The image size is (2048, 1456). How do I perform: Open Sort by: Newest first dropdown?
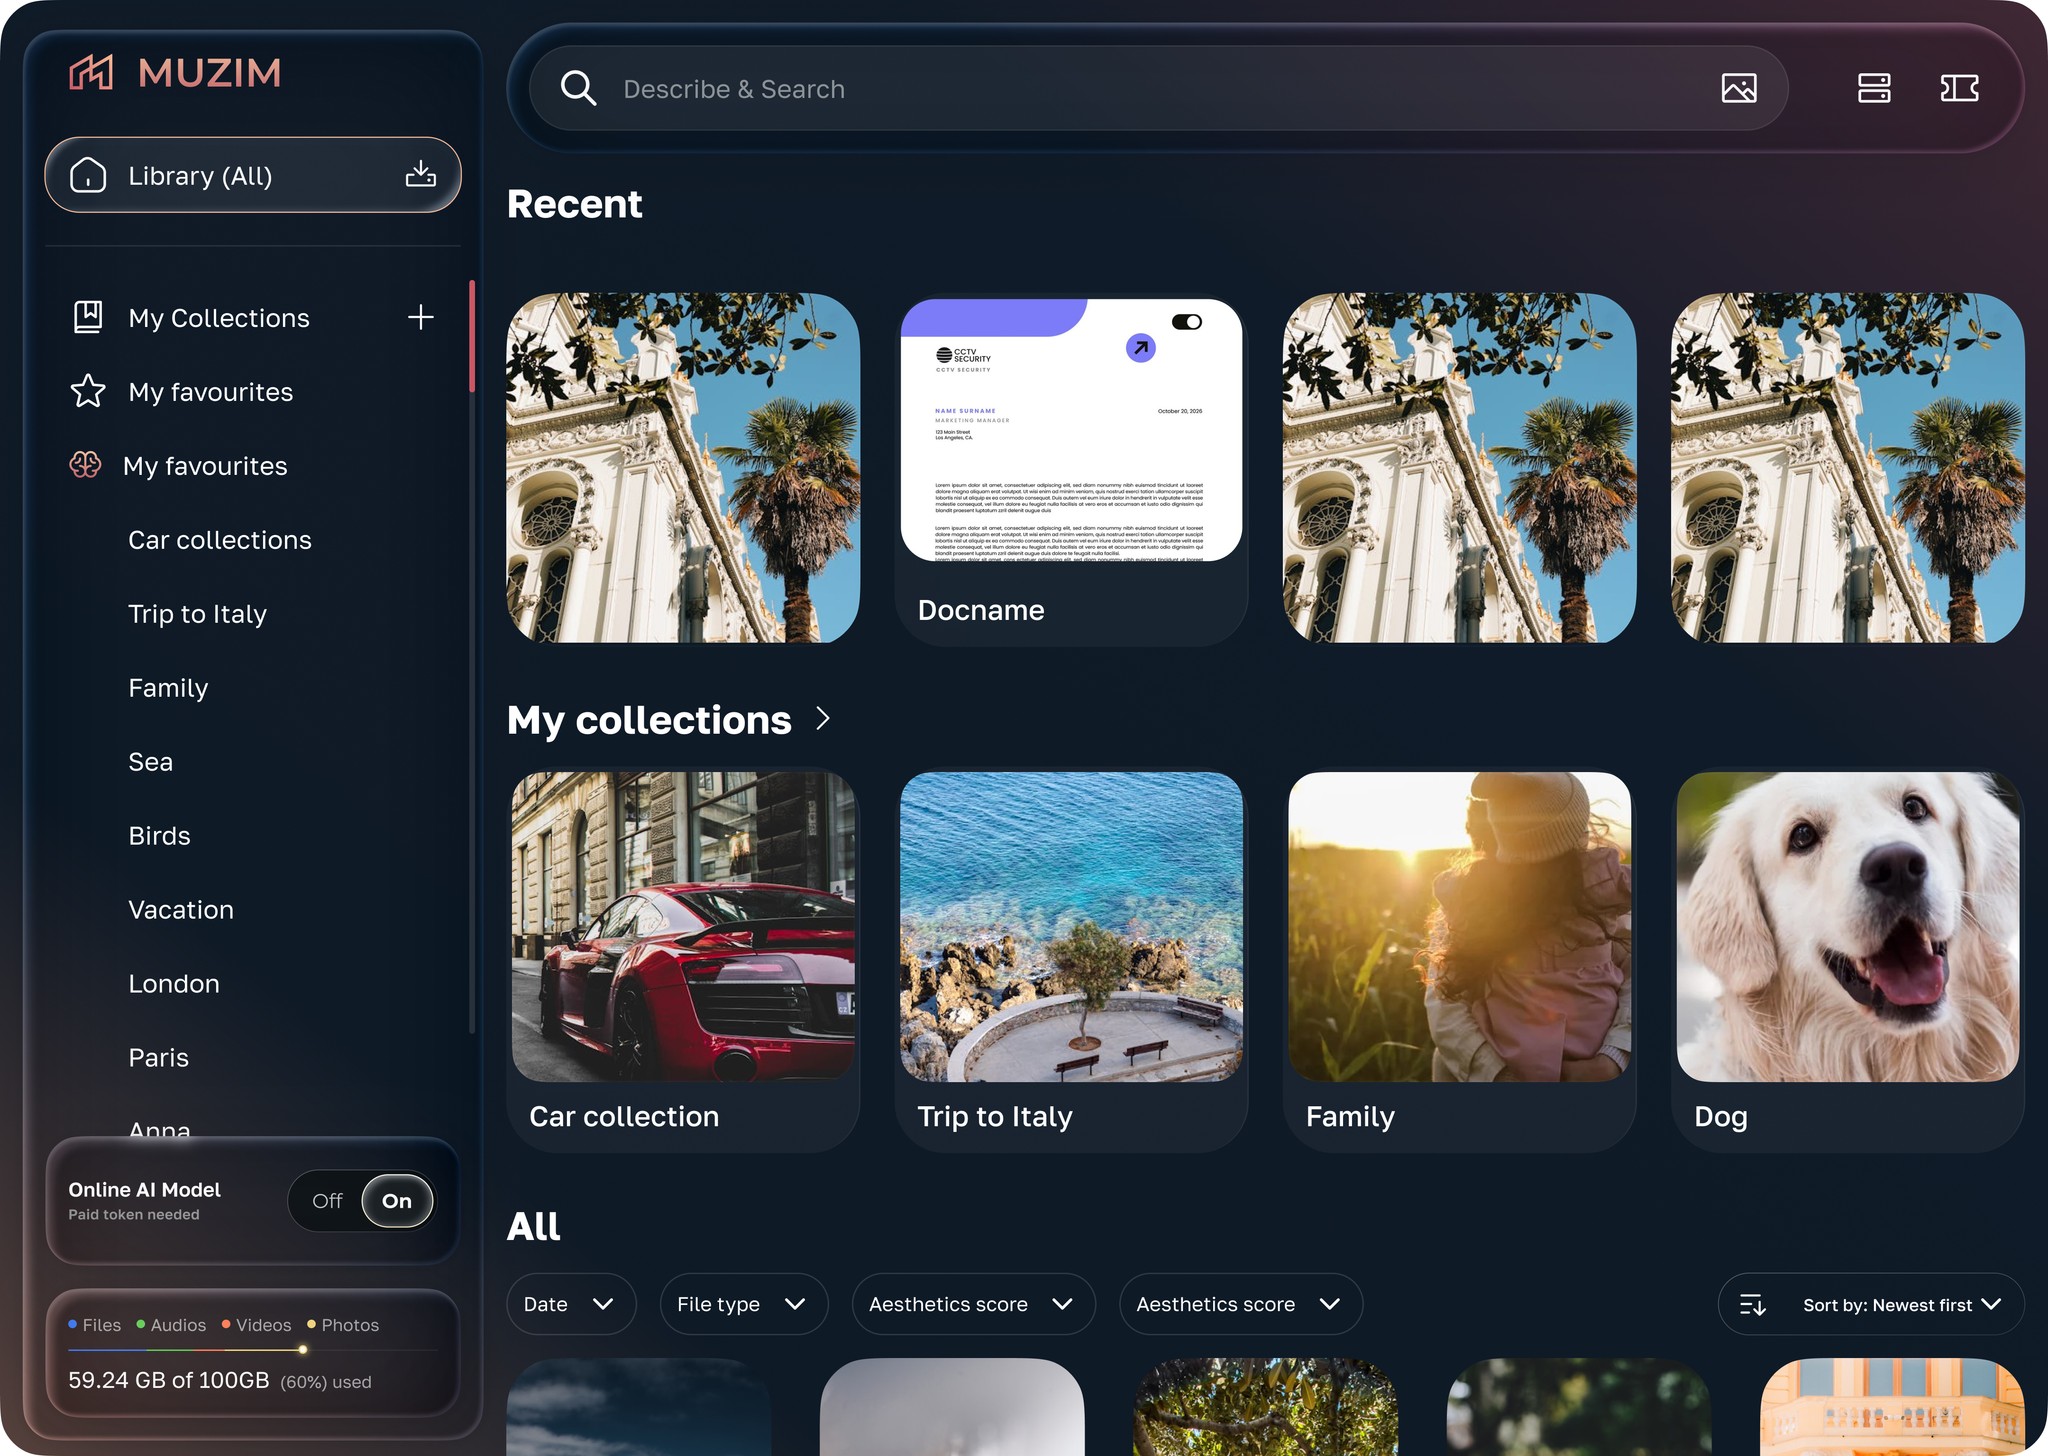click(x=1900, y=1304)
